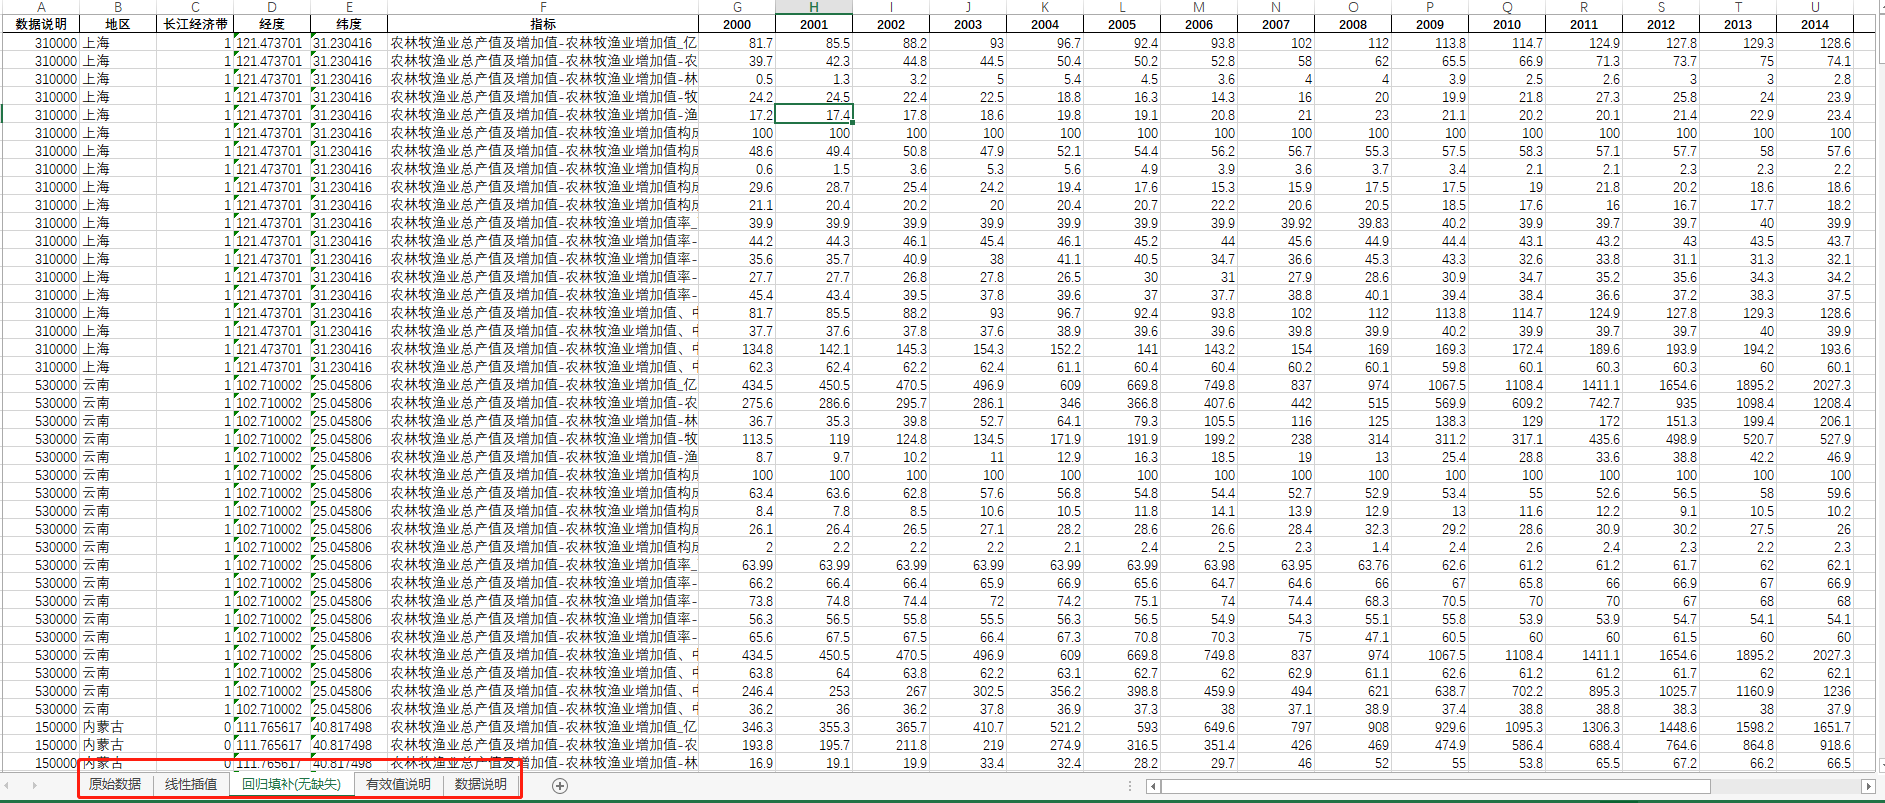The width and height of the screenshot is (1885, 803).
Task: Click the cell with value 63.76
Action: (x=1353, y=565)
